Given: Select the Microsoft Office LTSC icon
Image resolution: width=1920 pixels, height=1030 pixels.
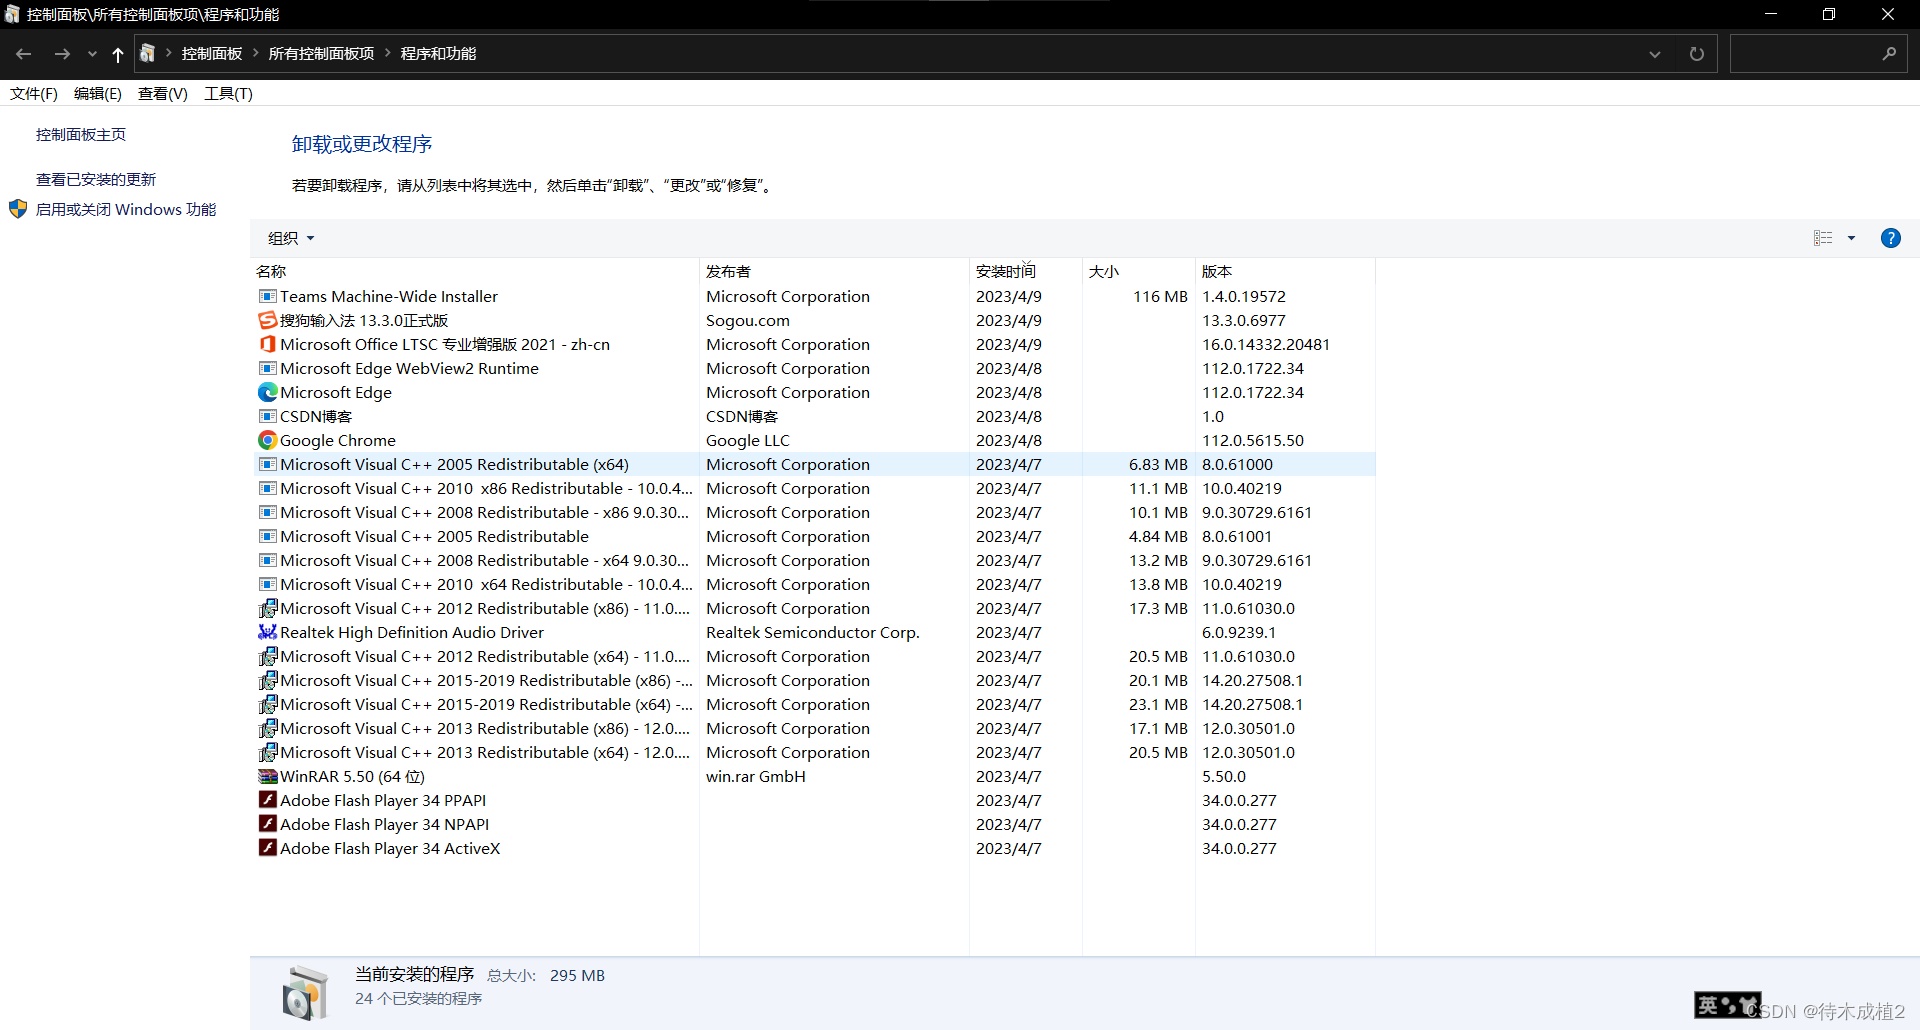Looking at the screenshot, I should coord(268,344).
